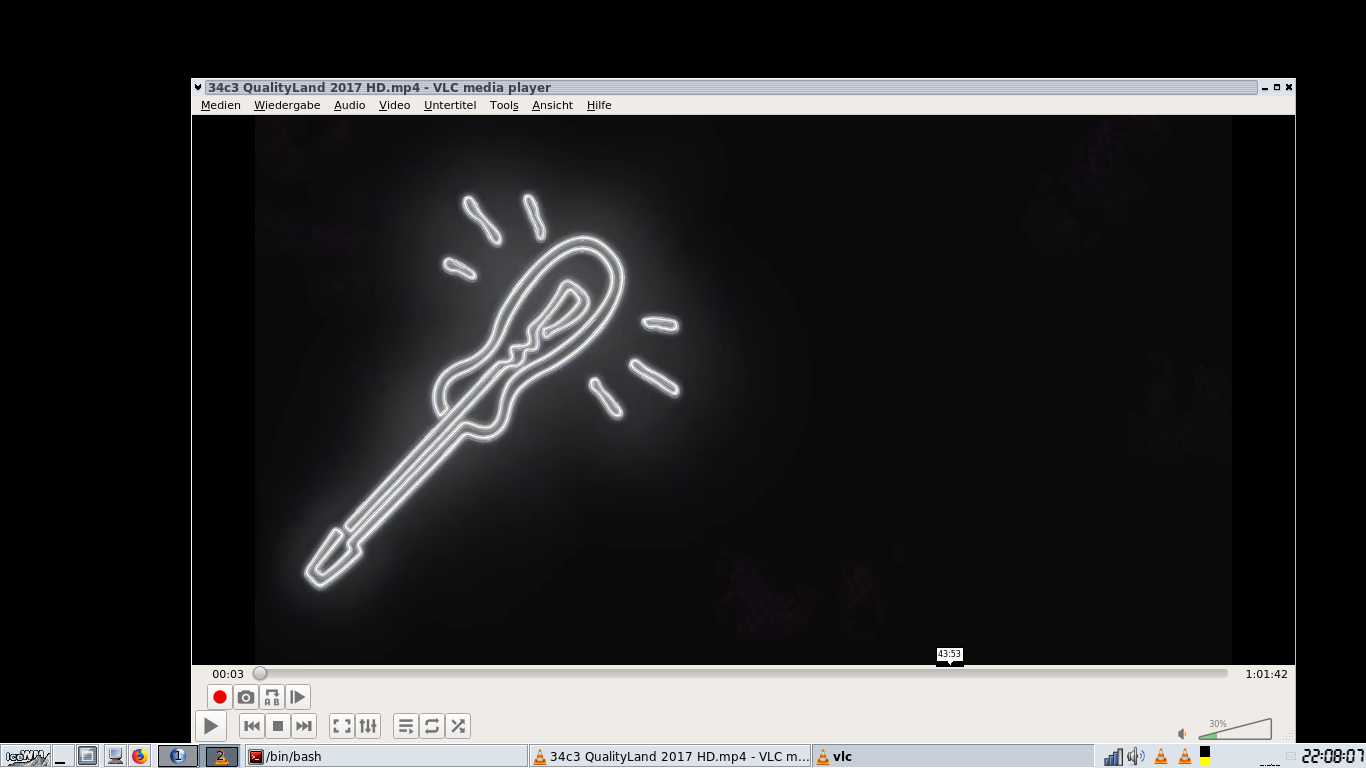Toggle random shuffle playback
Viewport: 1366px width, 768px height.
[x=458, y=726]
